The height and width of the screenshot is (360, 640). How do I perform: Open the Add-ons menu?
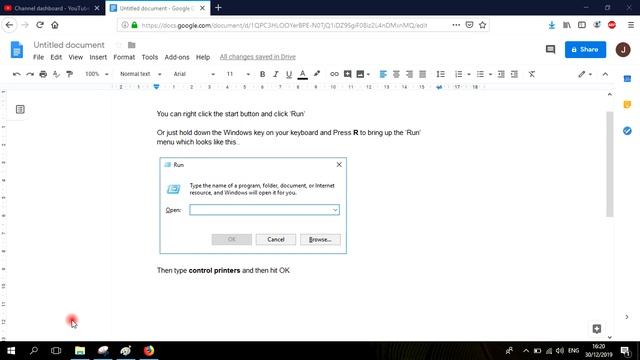177,57
